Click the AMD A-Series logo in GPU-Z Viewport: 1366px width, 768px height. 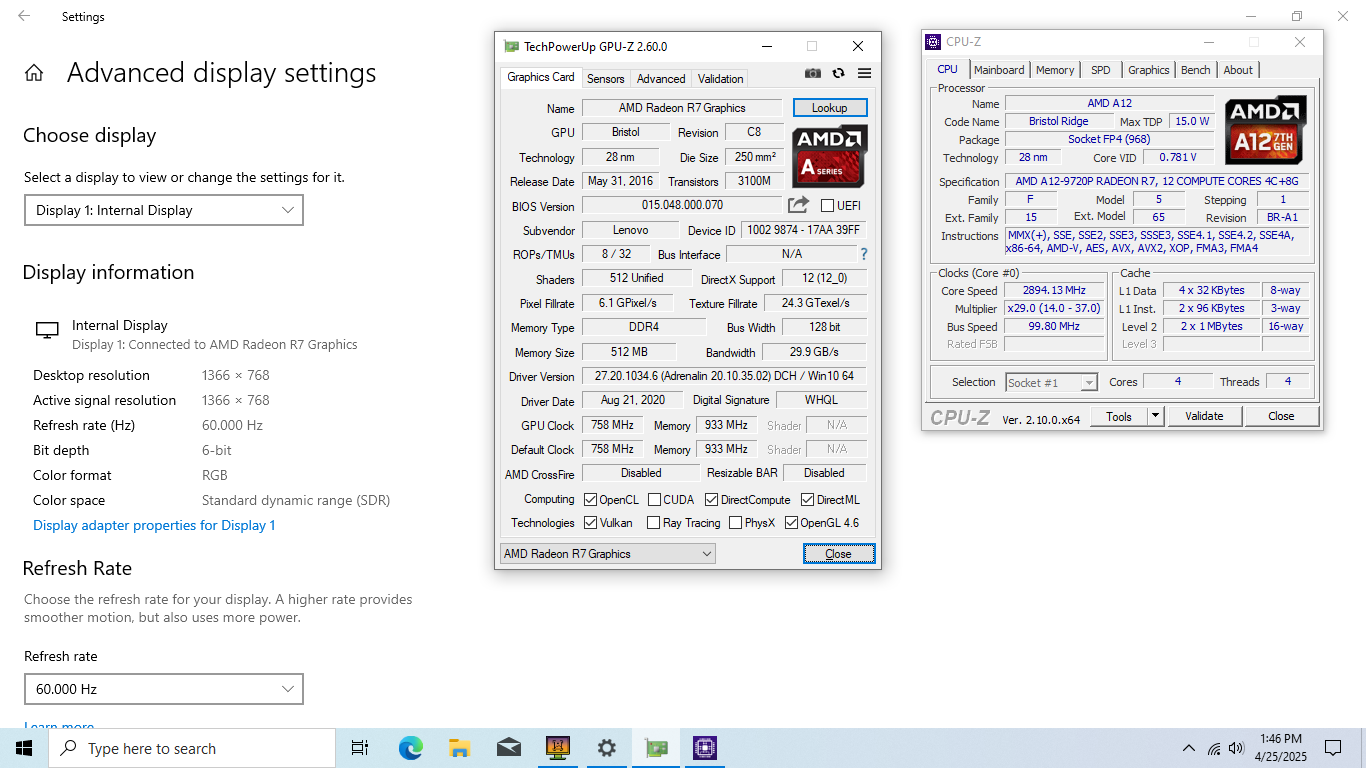(830, 156)
